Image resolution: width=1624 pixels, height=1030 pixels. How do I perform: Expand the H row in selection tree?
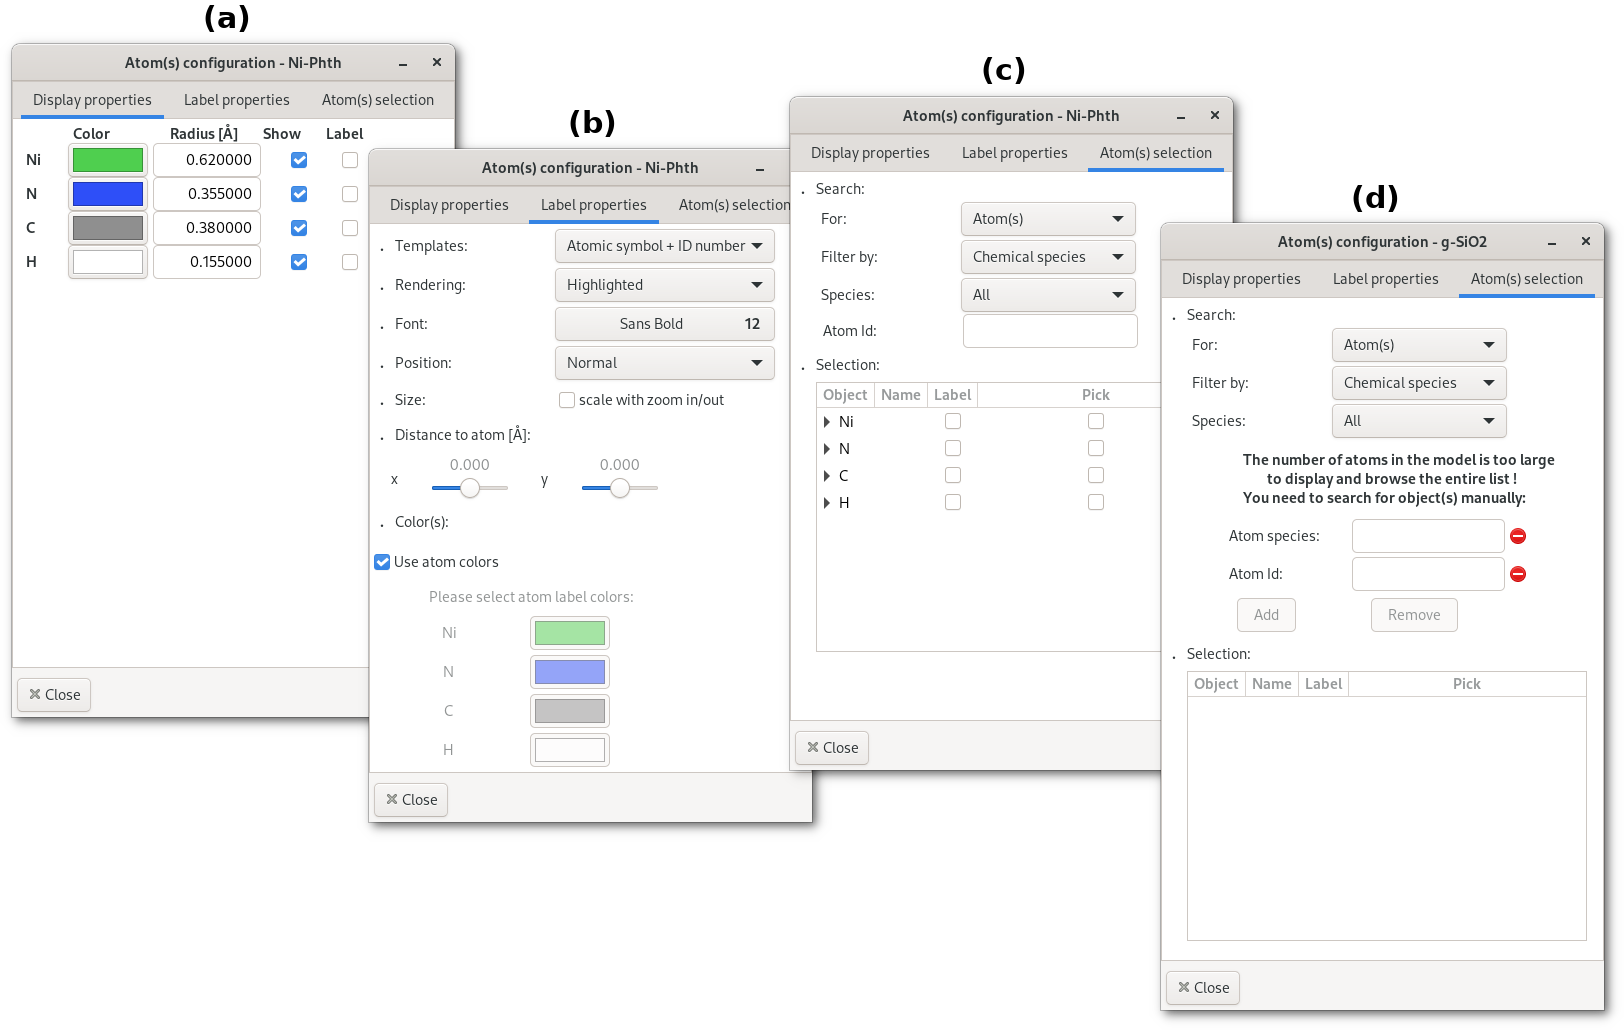pyautogui.click(x=827, y=503)
